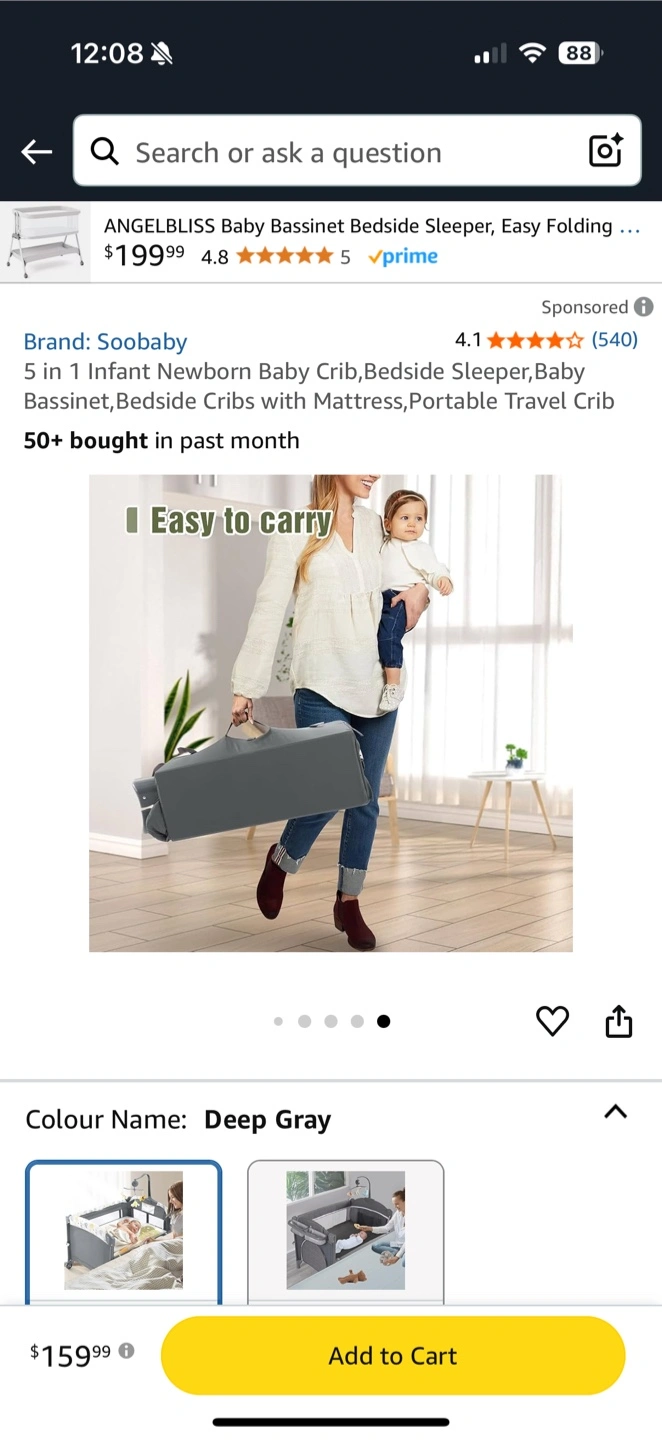This screenshot has width=662, height=1440.
Task: Select the Deep Gray colour option
Action: [123, 1232]
